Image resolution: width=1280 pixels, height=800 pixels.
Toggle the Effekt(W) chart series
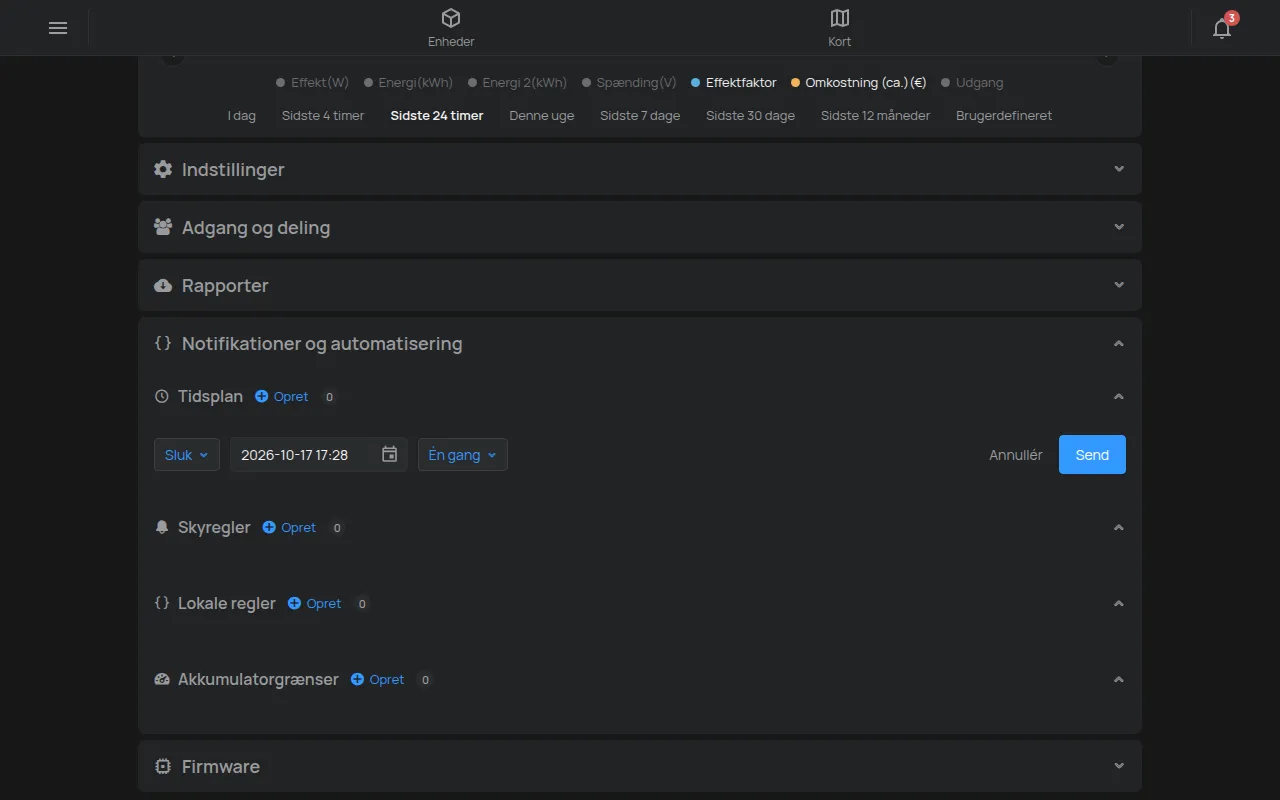(x=312, y=83)
